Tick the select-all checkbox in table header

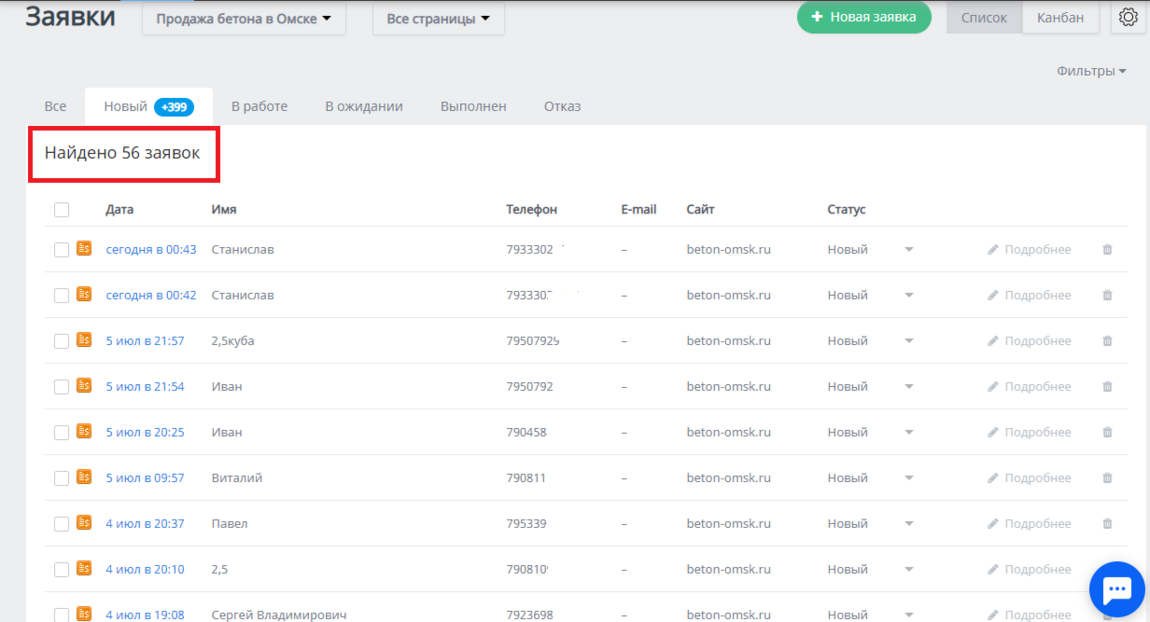(x=62, y=210)
